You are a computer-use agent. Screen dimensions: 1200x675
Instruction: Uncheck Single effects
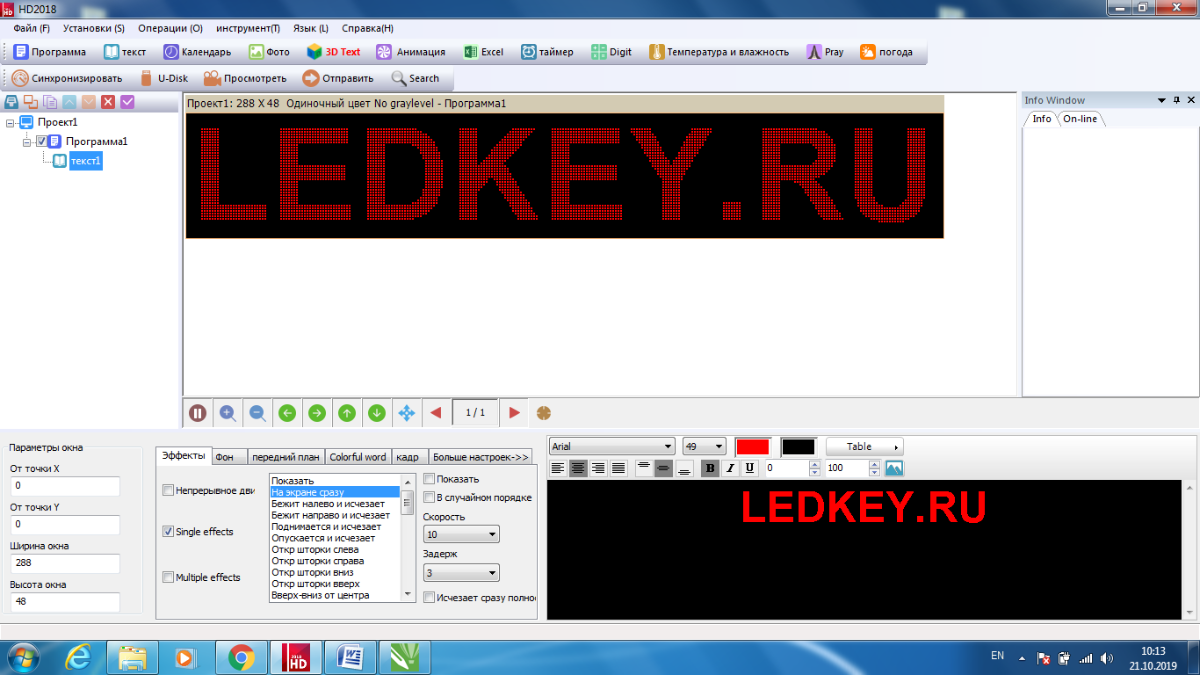coord(168,531)
